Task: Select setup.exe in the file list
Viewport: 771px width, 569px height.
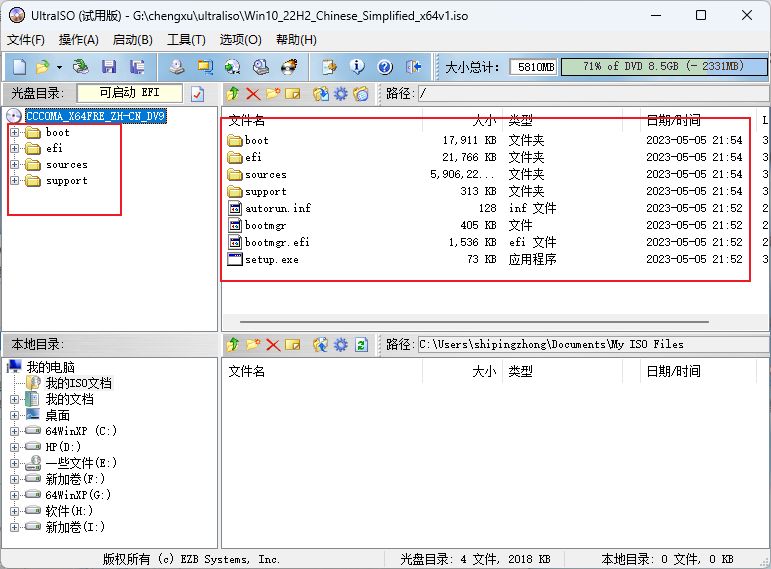Action: [271, 260]
